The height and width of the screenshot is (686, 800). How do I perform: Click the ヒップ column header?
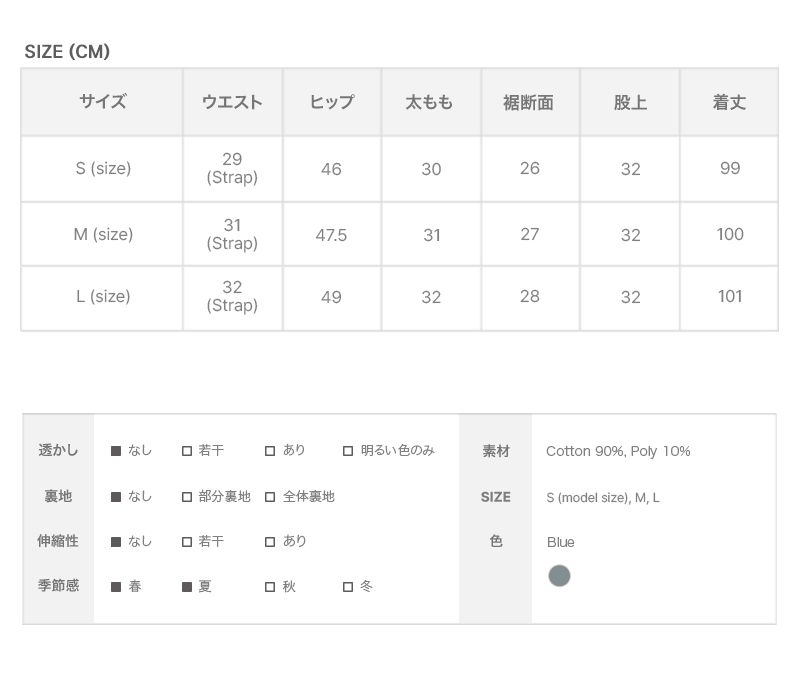[x=331, y=102]
